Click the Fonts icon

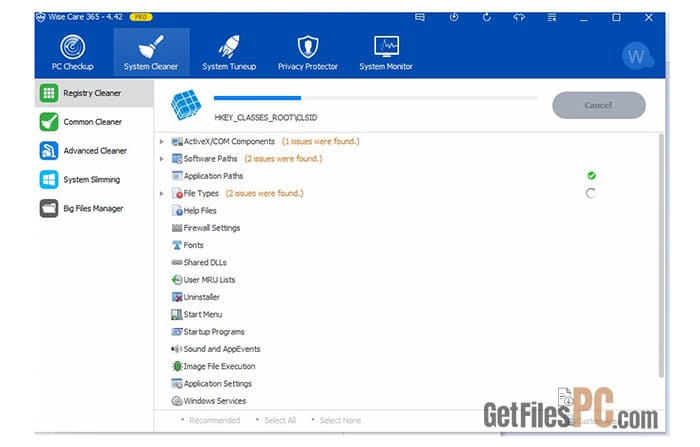[177, 245]
